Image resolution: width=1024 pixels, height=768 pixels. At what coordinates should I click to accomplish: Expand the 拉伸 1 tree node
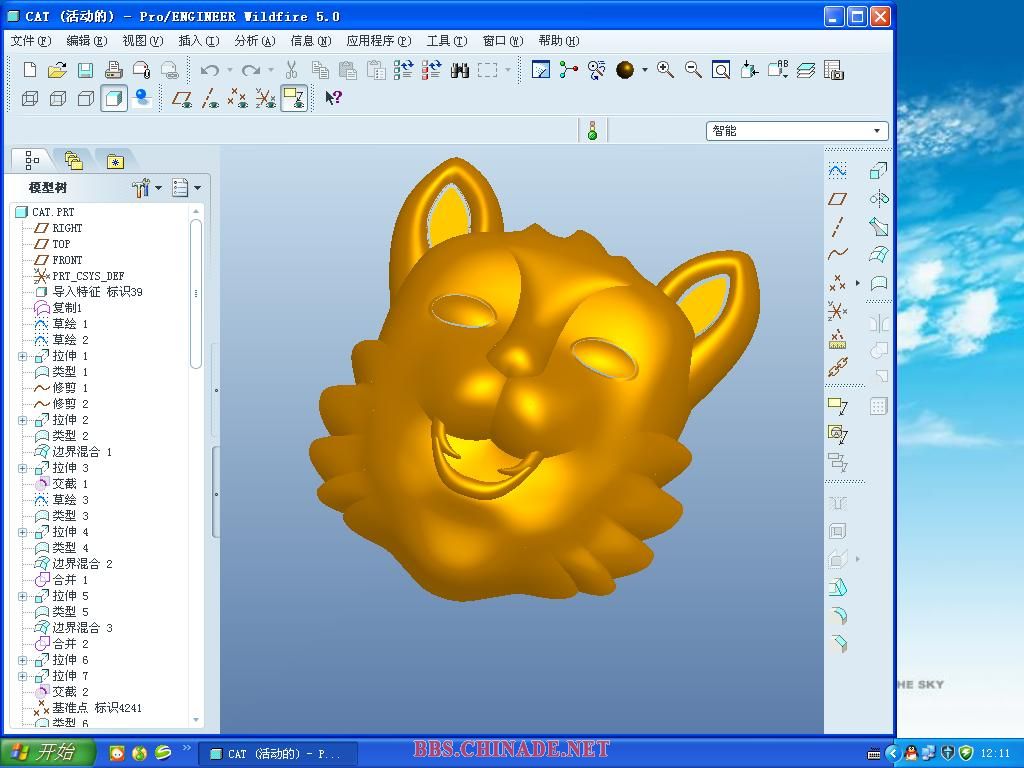tap(22, 356)
